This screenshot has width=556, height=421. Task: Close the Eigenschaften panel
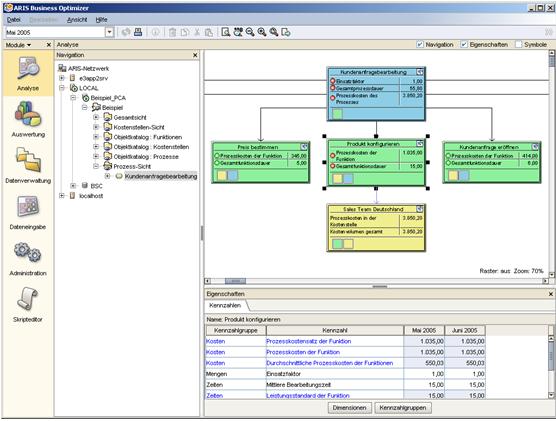[x=551, y=294]
